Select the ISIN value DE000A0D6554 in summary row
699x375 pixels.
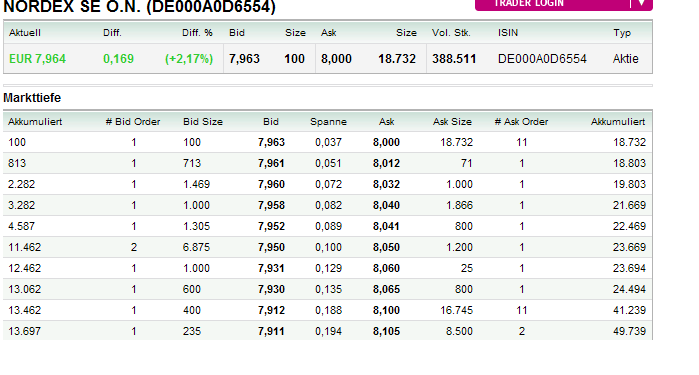point(542,59)
